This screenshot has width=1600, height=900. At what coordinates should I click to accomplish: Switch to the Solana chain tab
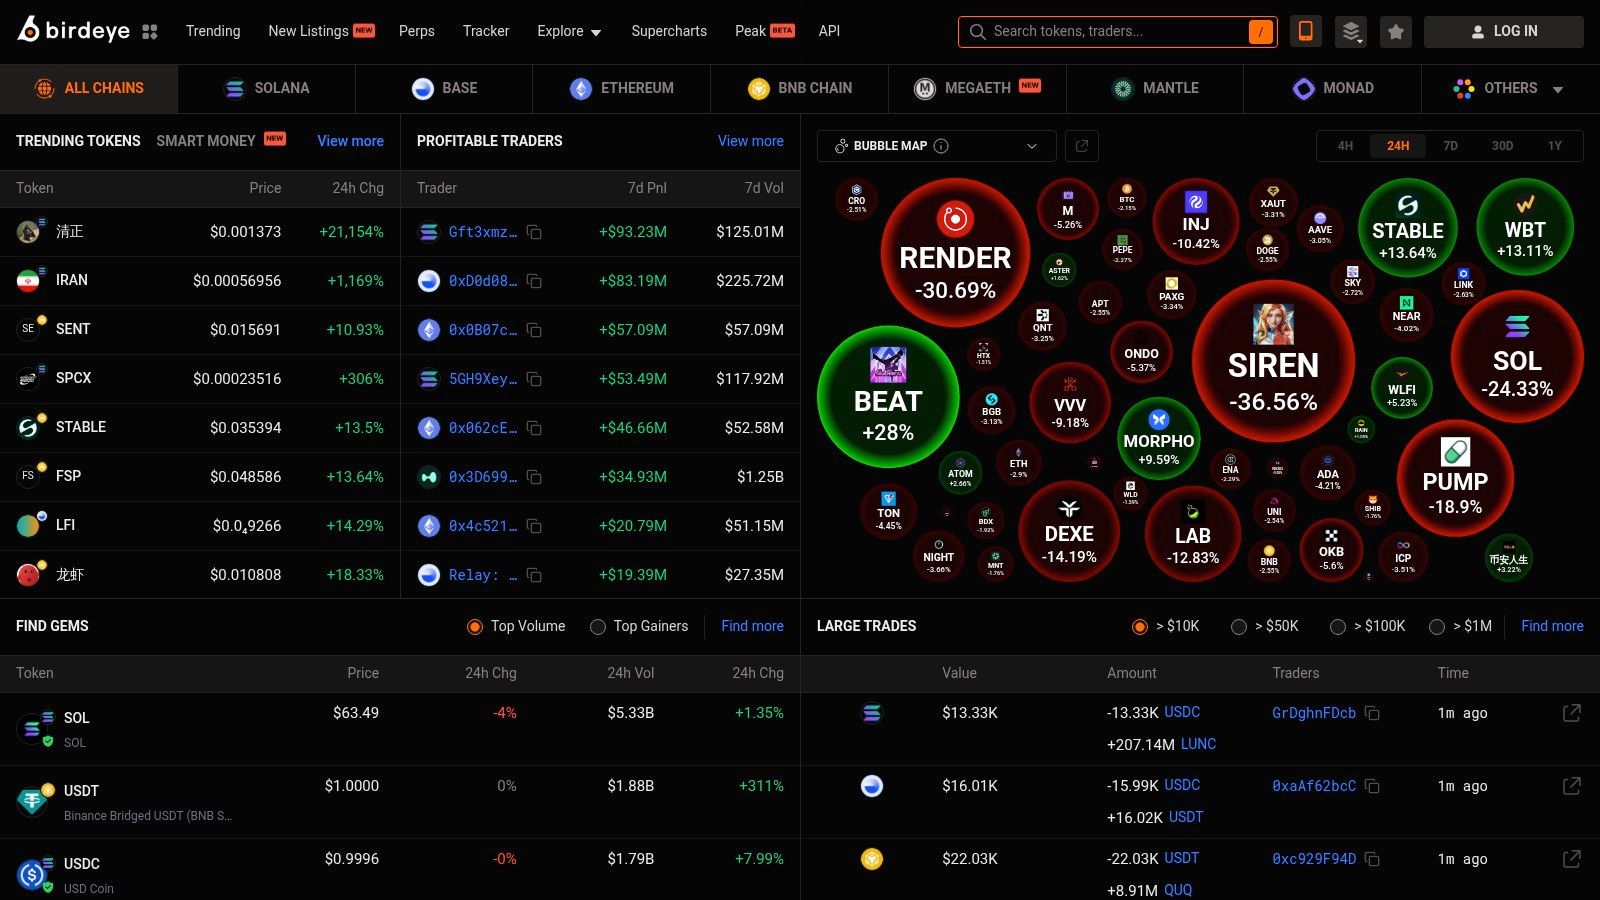point(267,89)
